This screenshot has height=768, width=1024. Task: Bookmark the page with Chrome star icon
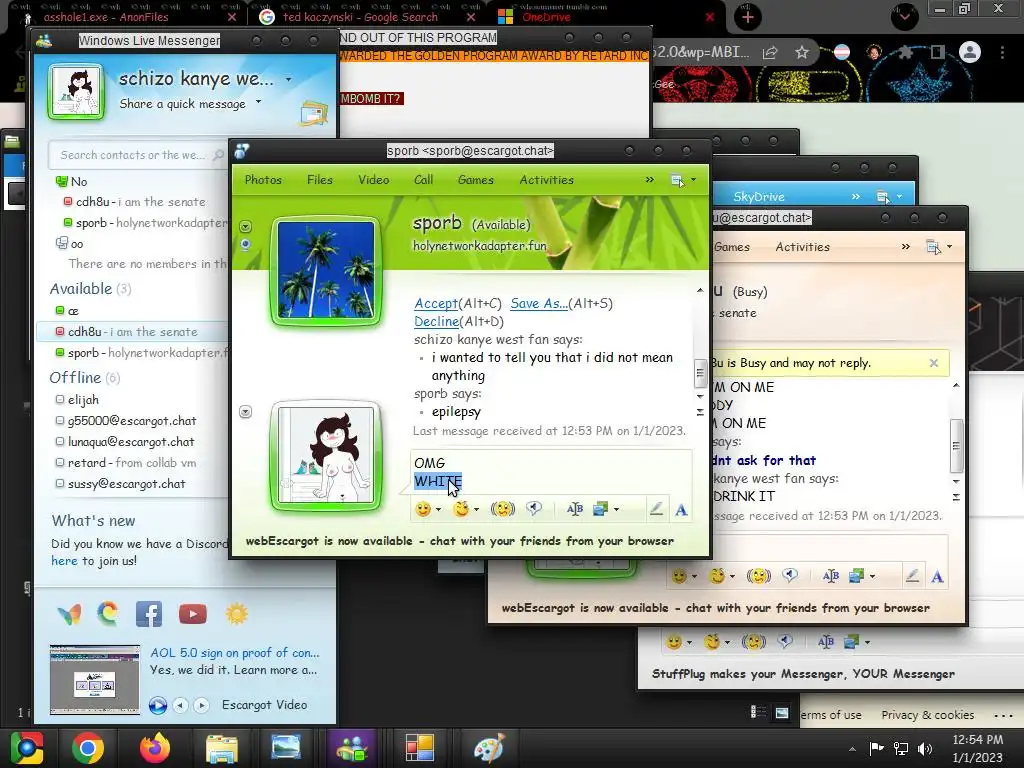tap(802, 52)
